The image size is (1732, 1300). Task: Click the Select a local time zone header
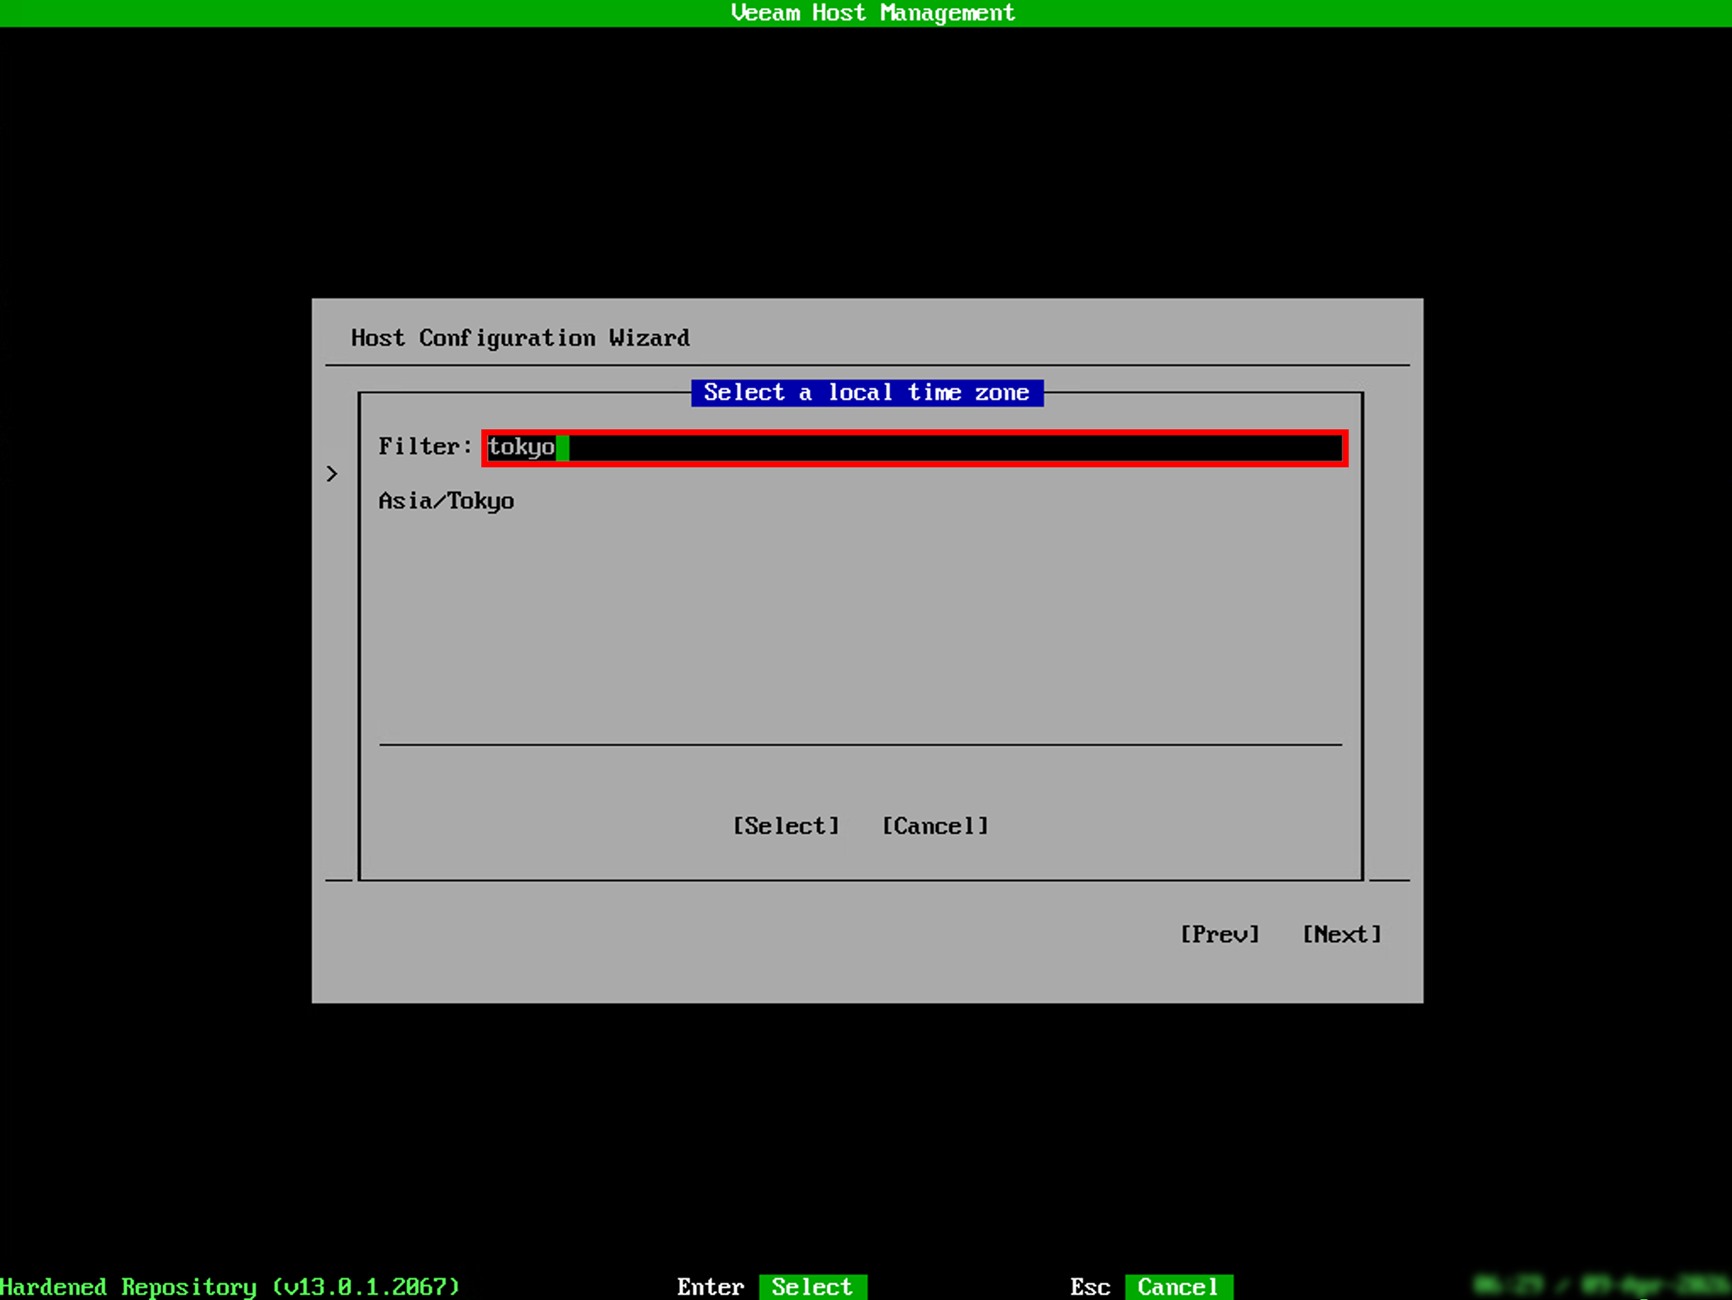[866, 392]
